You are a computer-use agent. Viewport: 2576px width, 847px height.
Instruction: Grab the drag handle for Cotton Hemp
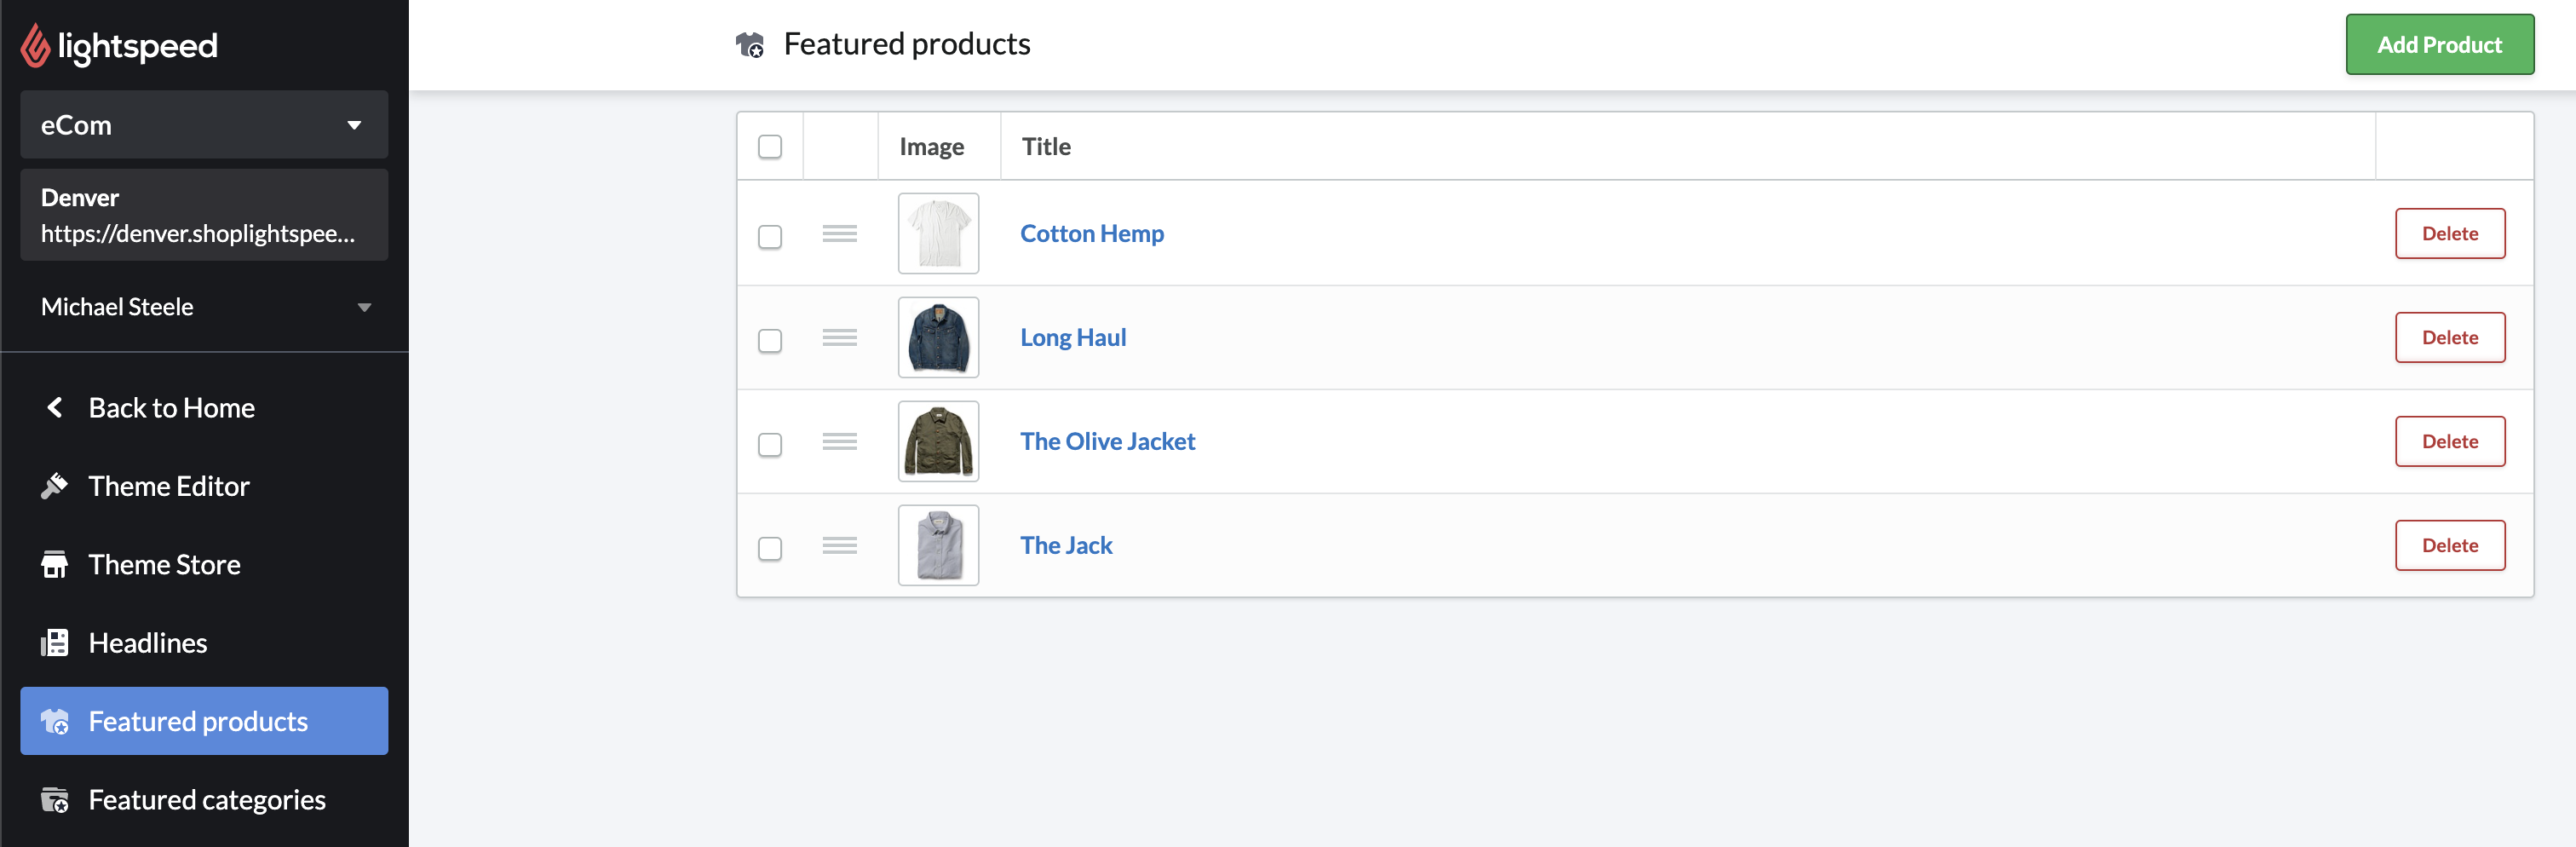coord(839,234)
